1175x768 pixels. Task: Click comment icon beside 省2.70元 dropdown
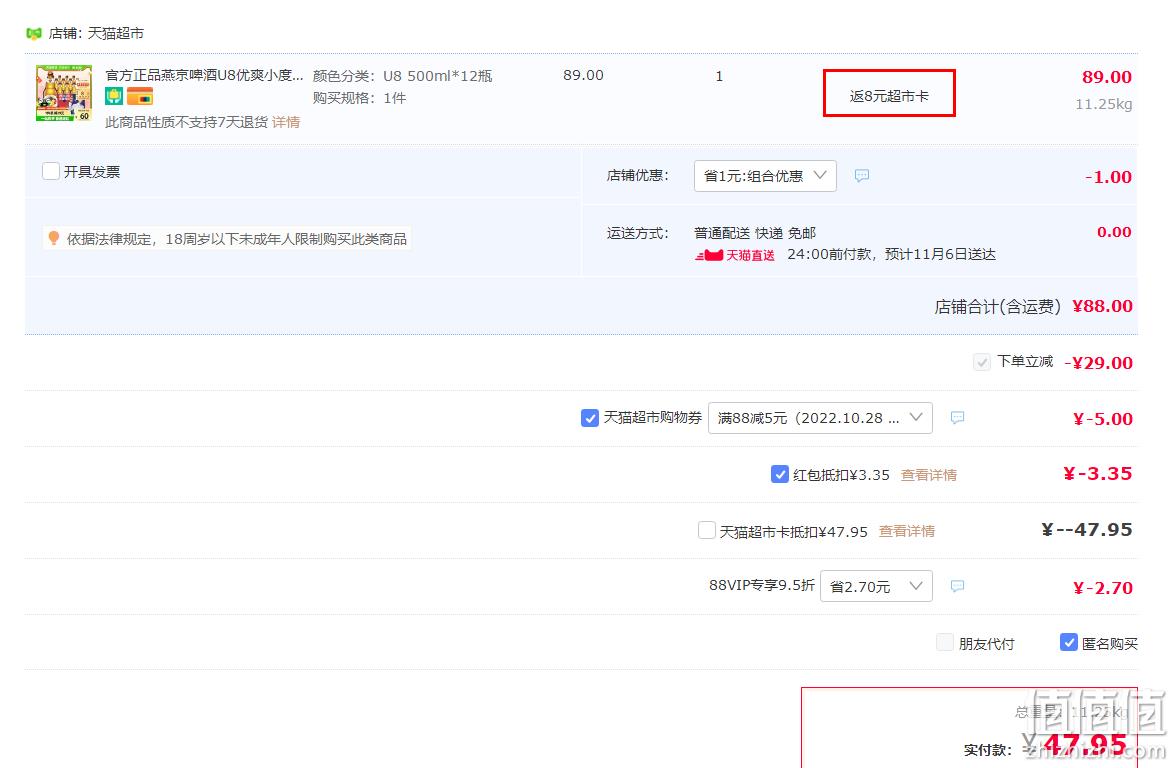coord(957,586)
